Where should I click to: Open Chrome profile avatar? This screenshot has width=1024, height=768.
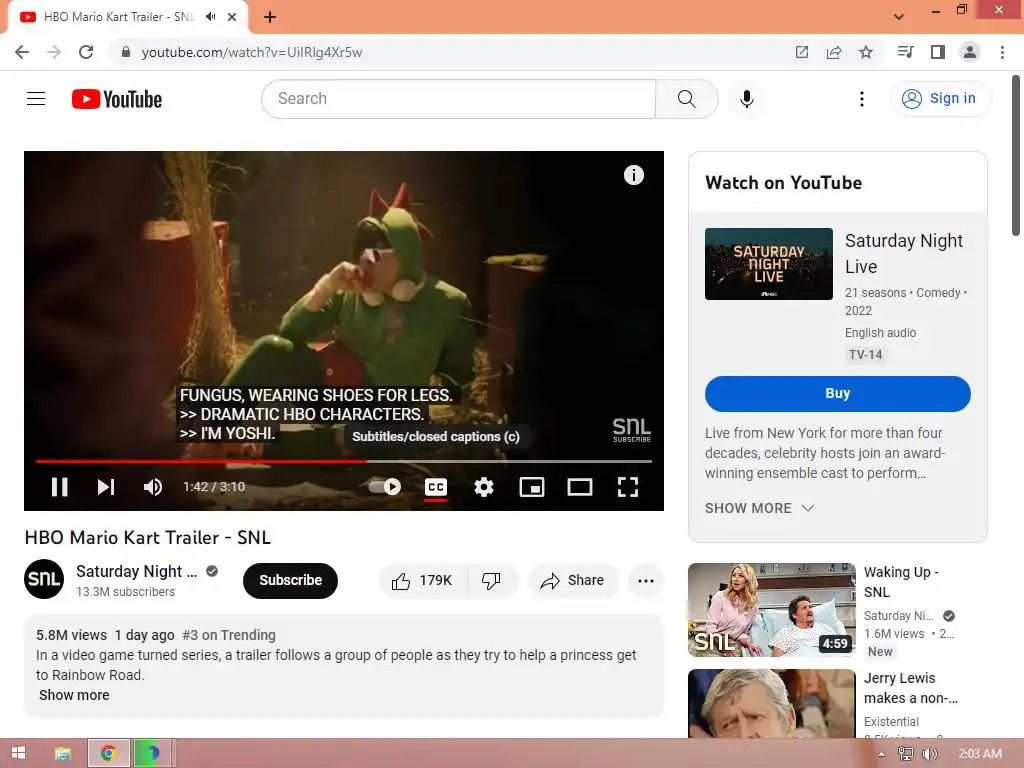click(x=970, y=52)
